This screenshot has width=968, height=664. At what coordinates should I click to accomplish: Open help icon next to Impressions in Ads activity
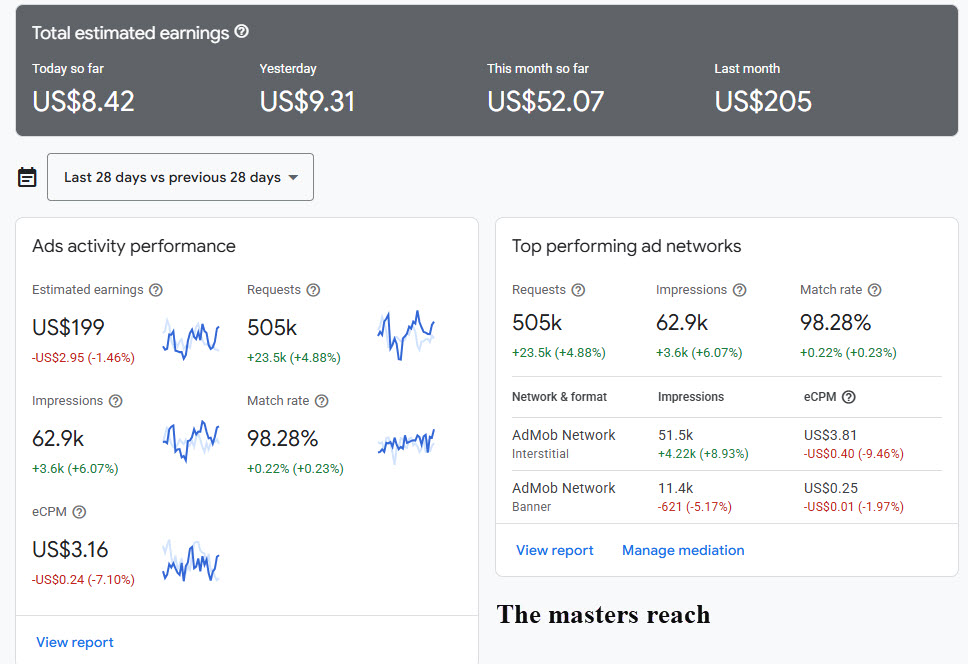pos(115,401)
